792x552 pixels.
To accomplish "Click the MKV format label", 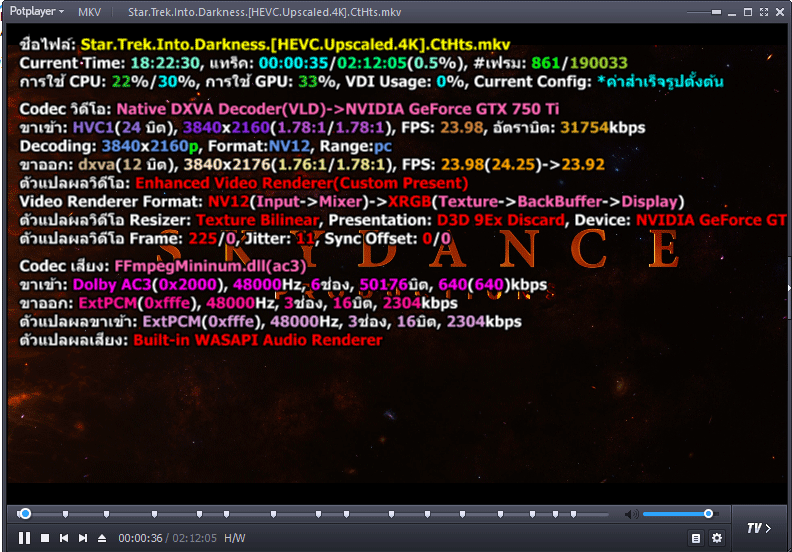I will point(89,12).
